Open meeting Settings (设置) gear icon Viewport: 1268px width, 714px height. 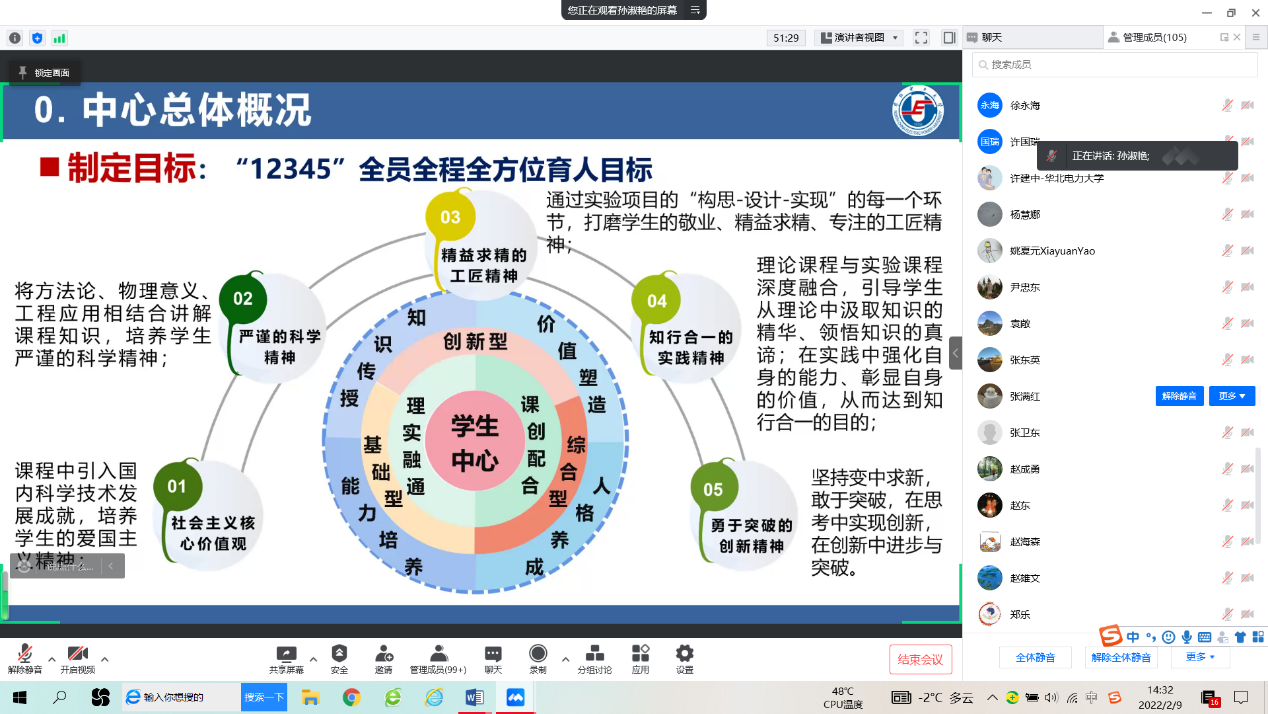coord(685,654)
